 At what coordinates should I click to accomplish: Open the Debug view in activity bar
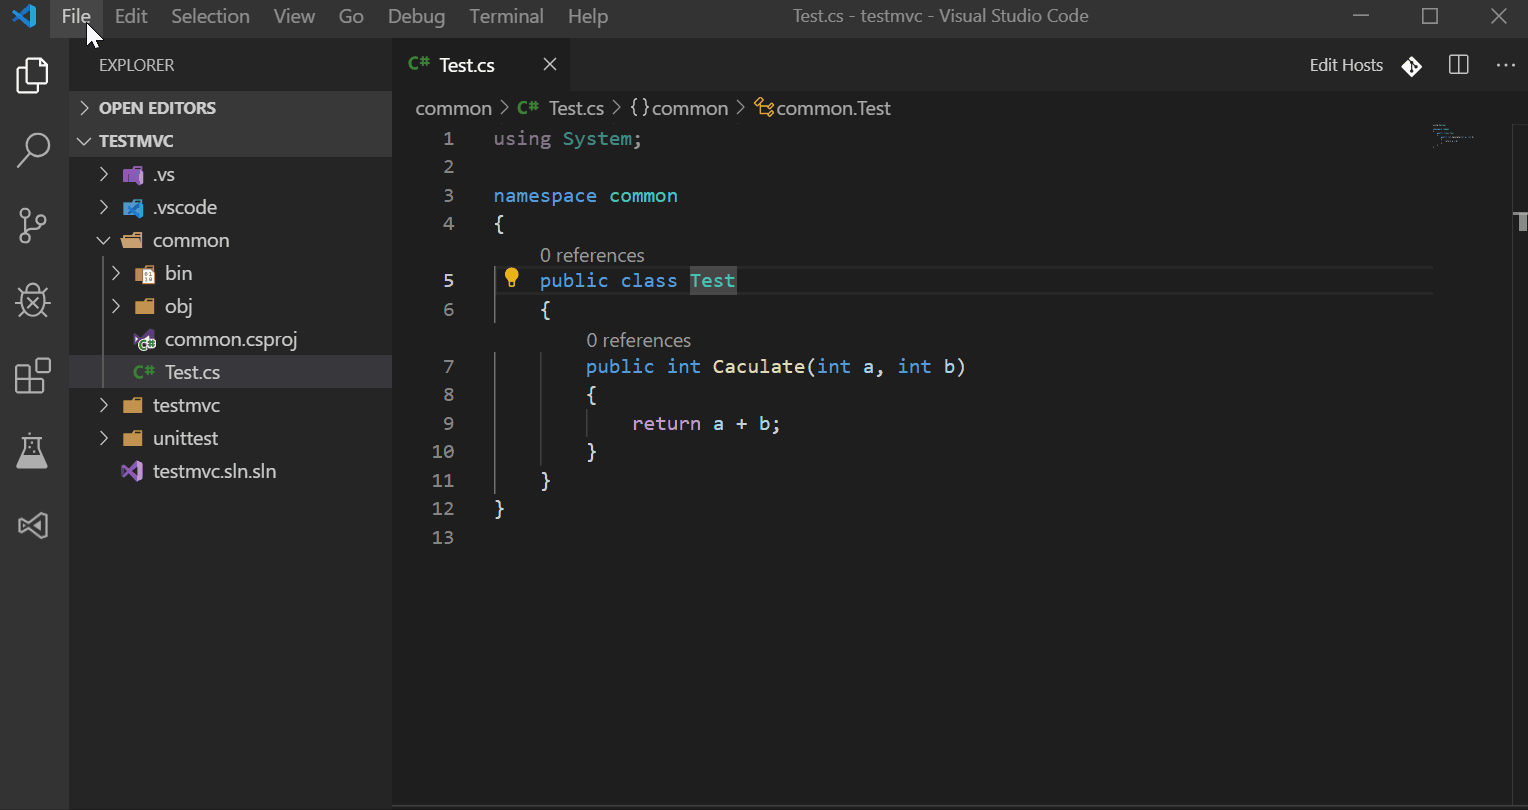(33, 300)
